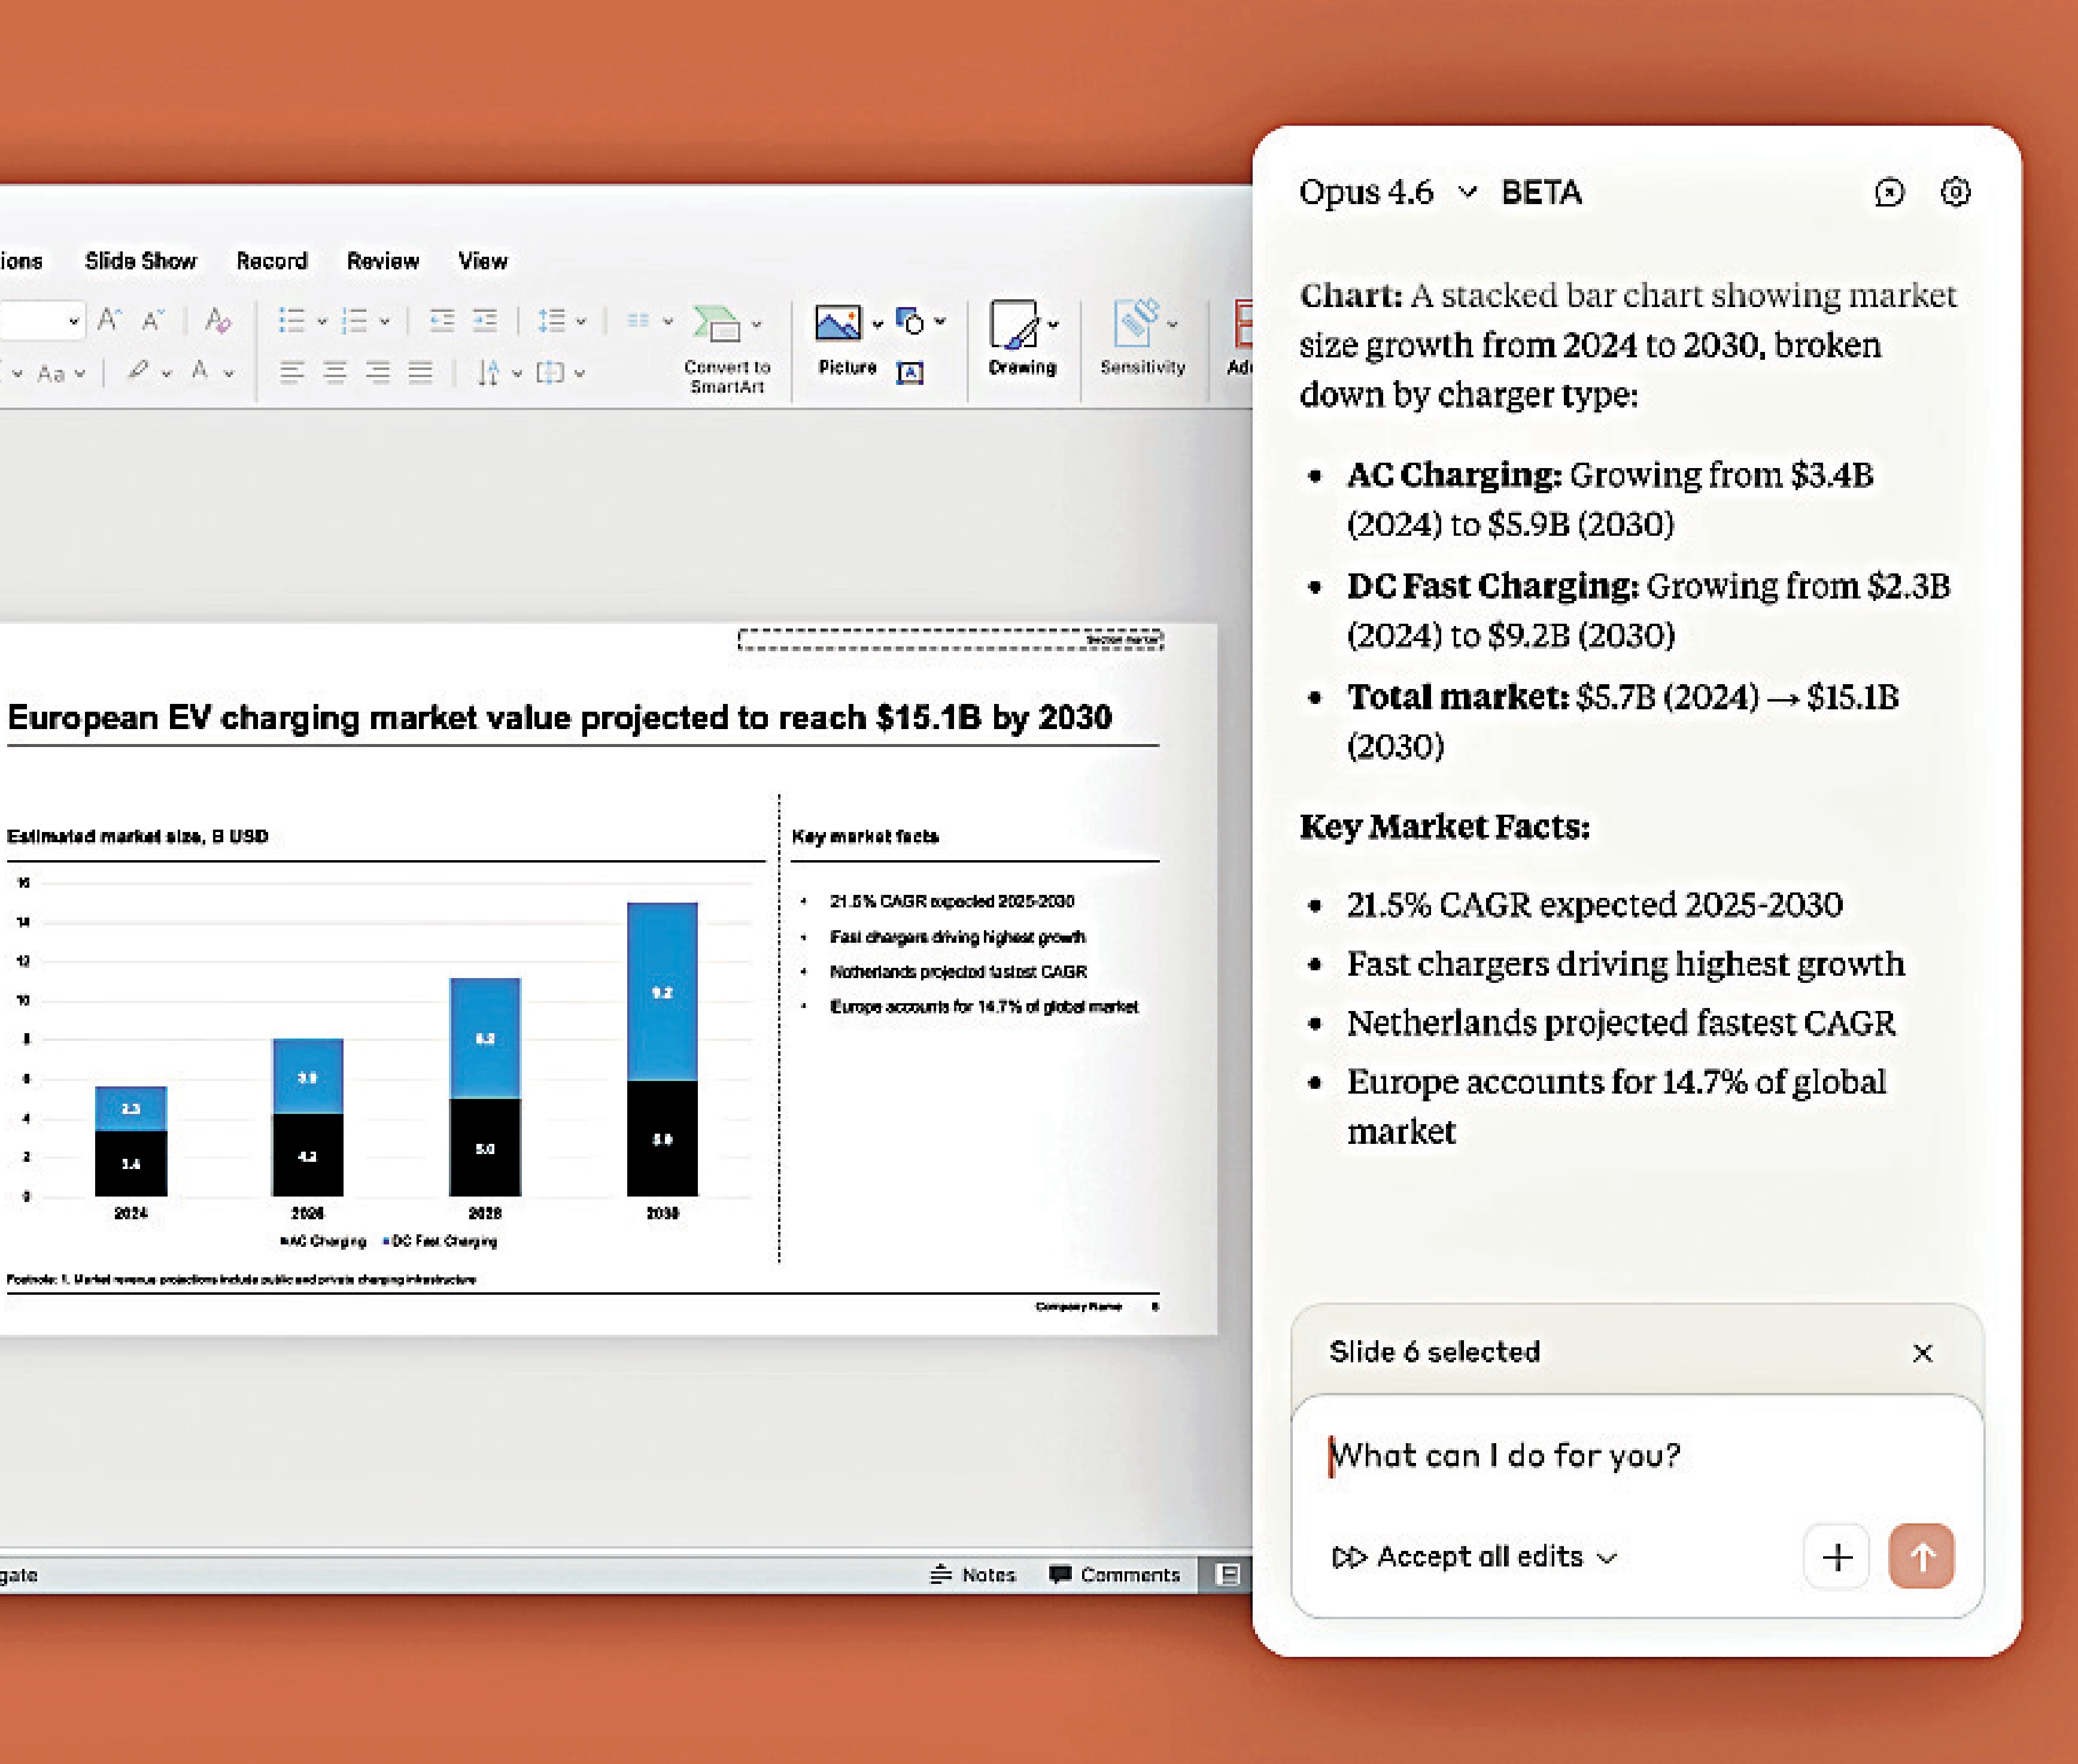Dismiss the Slide 6 selected banner
The width and height of the screenshot is (2078, 1764).
click(x=1922, y=1353)
